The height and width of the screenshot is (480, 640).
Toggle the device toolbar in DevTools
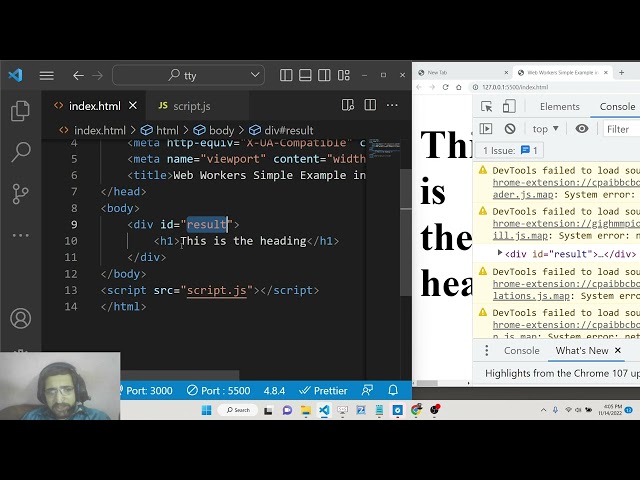509,107
